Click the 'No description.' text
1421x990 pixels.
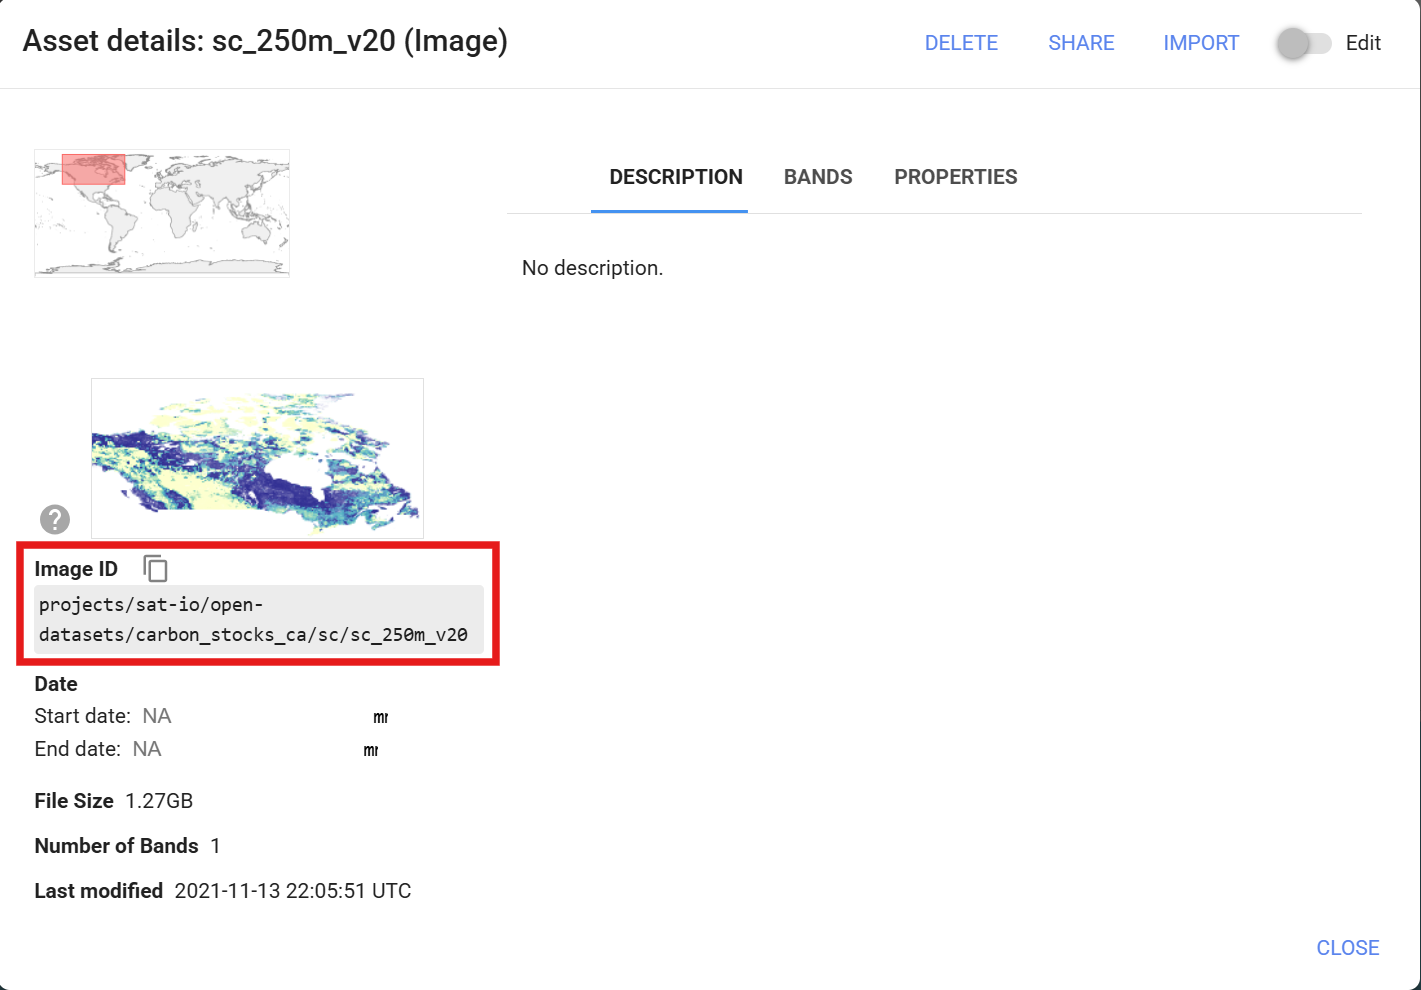[592, 268]
